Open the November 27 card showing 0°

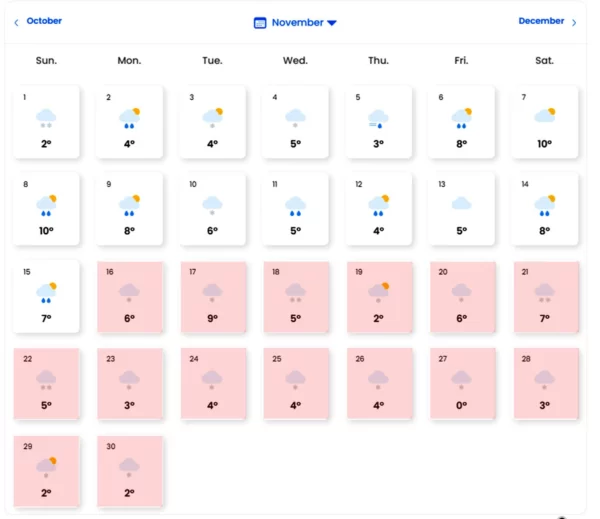462,384
